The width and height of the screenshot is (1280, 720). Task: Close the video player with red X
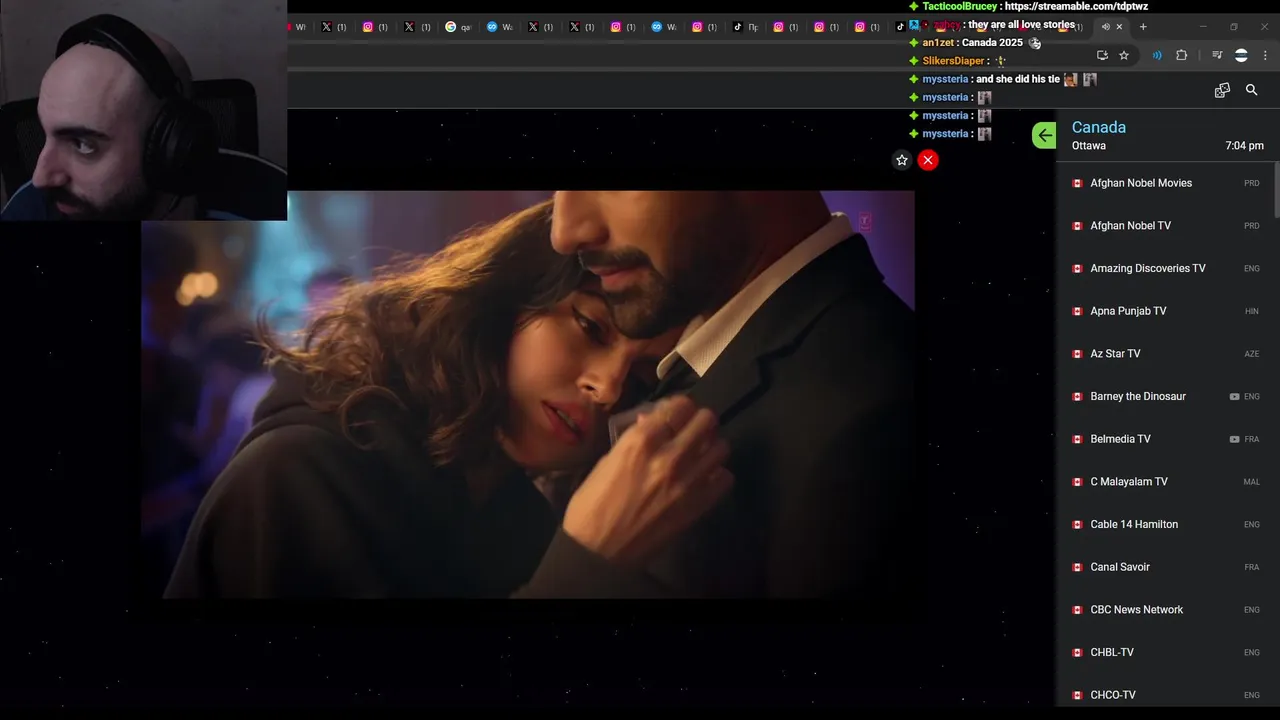click(x=928, y=160)
